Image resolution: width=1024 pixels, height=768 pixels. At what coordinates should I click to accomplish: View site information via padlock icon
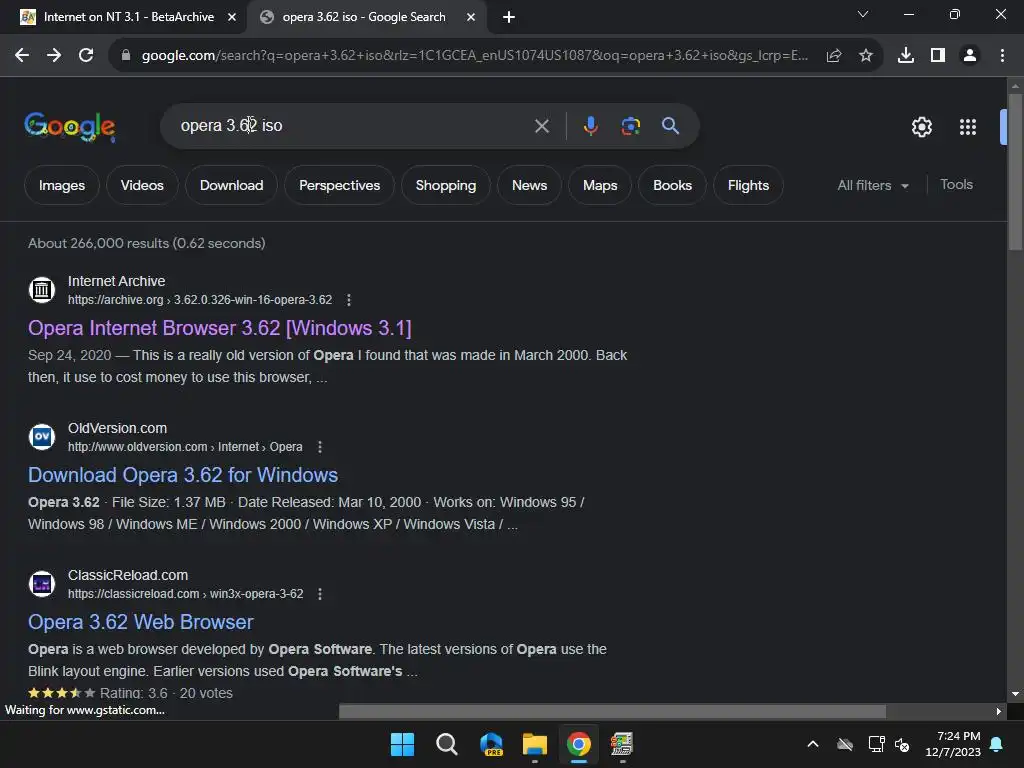[126, 56]
